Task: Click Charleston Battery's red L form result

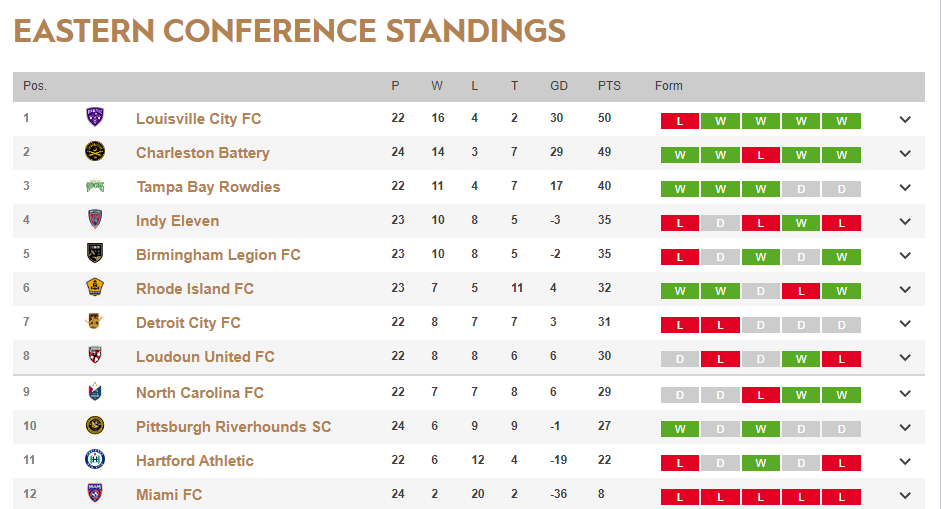Action: click(761, 155)
